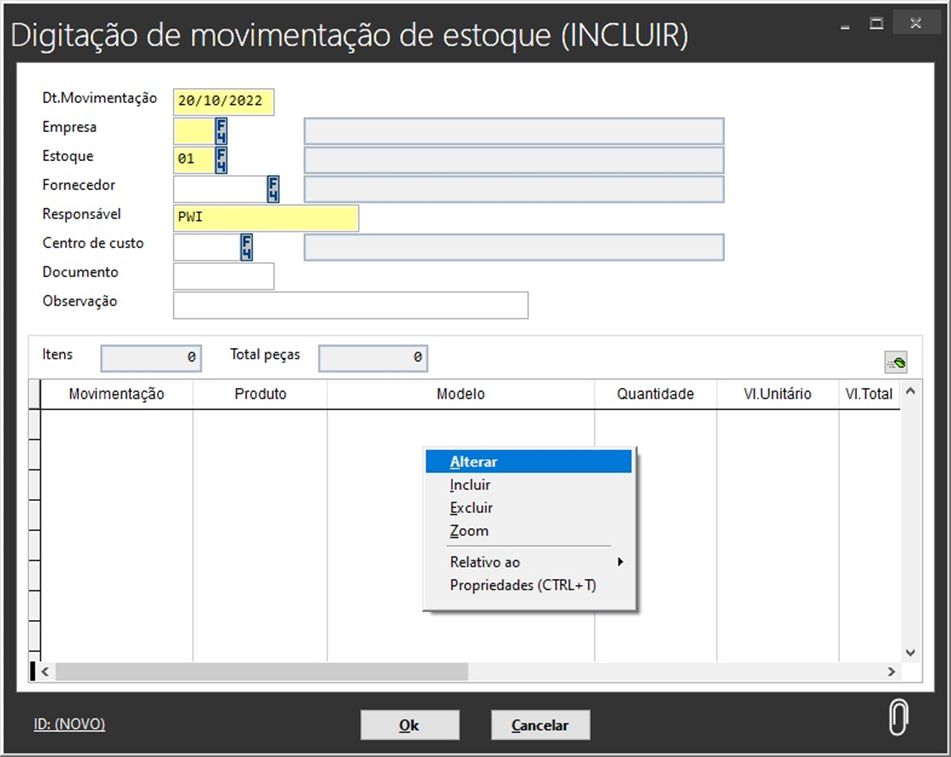This screenshot has height=757, width=951.
Task: Click the Total peças count field
Action: click(x=373, y=358)
